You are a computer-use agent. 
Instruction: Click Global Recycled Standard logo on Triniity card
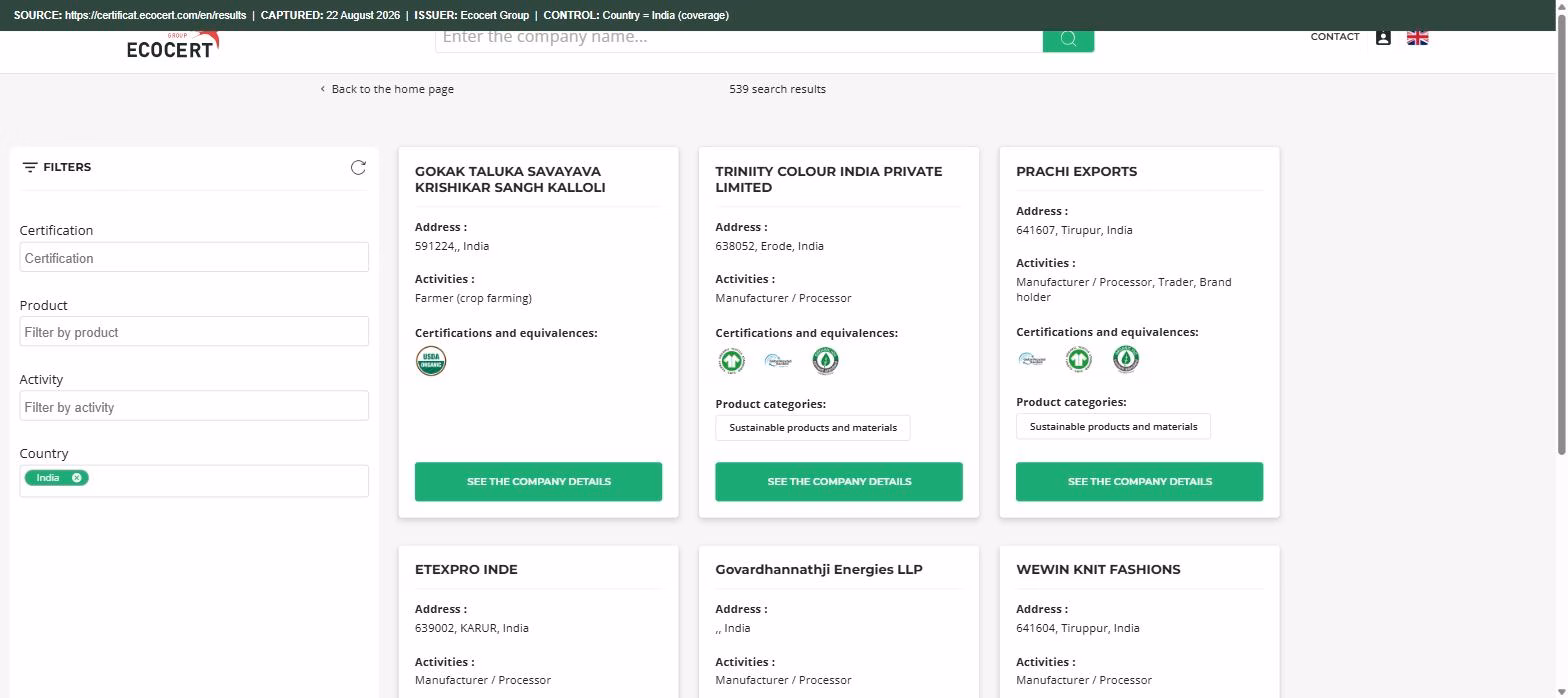click(778, 361)
